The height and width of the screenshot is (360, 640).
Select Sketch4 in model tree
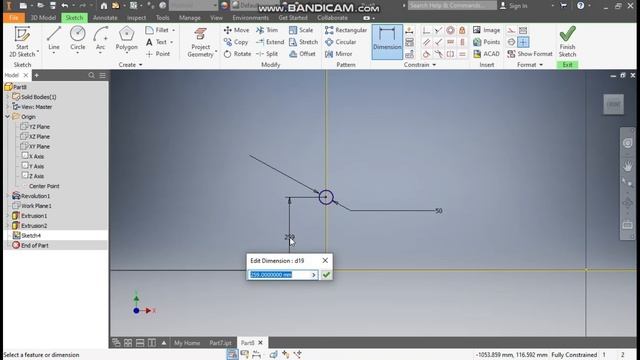coord(31,236)
